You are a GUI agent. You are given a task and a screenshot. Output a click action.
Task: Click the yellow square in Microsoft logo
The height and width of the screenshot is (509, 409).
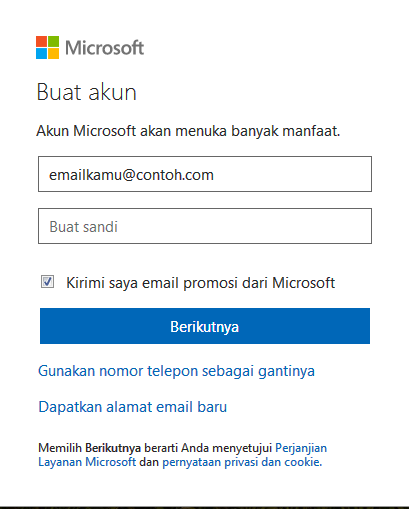pos(54,54)
